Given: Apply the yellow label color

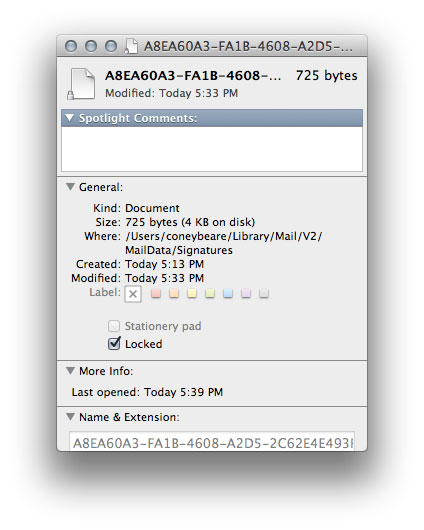Looking at the screenshot, I should pyautogui.click(x=192, y=293).
